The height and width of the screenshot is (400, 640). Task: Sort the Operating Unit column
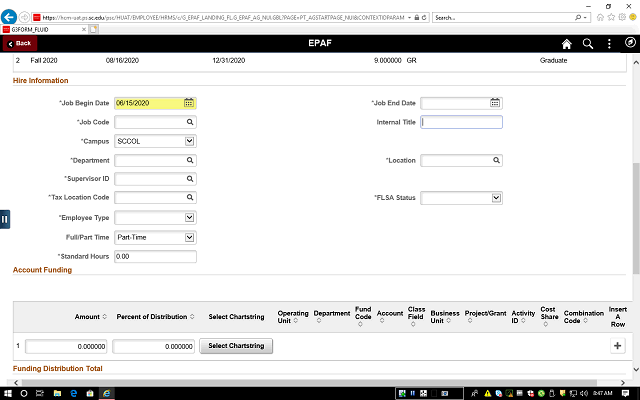click(296, 320)
